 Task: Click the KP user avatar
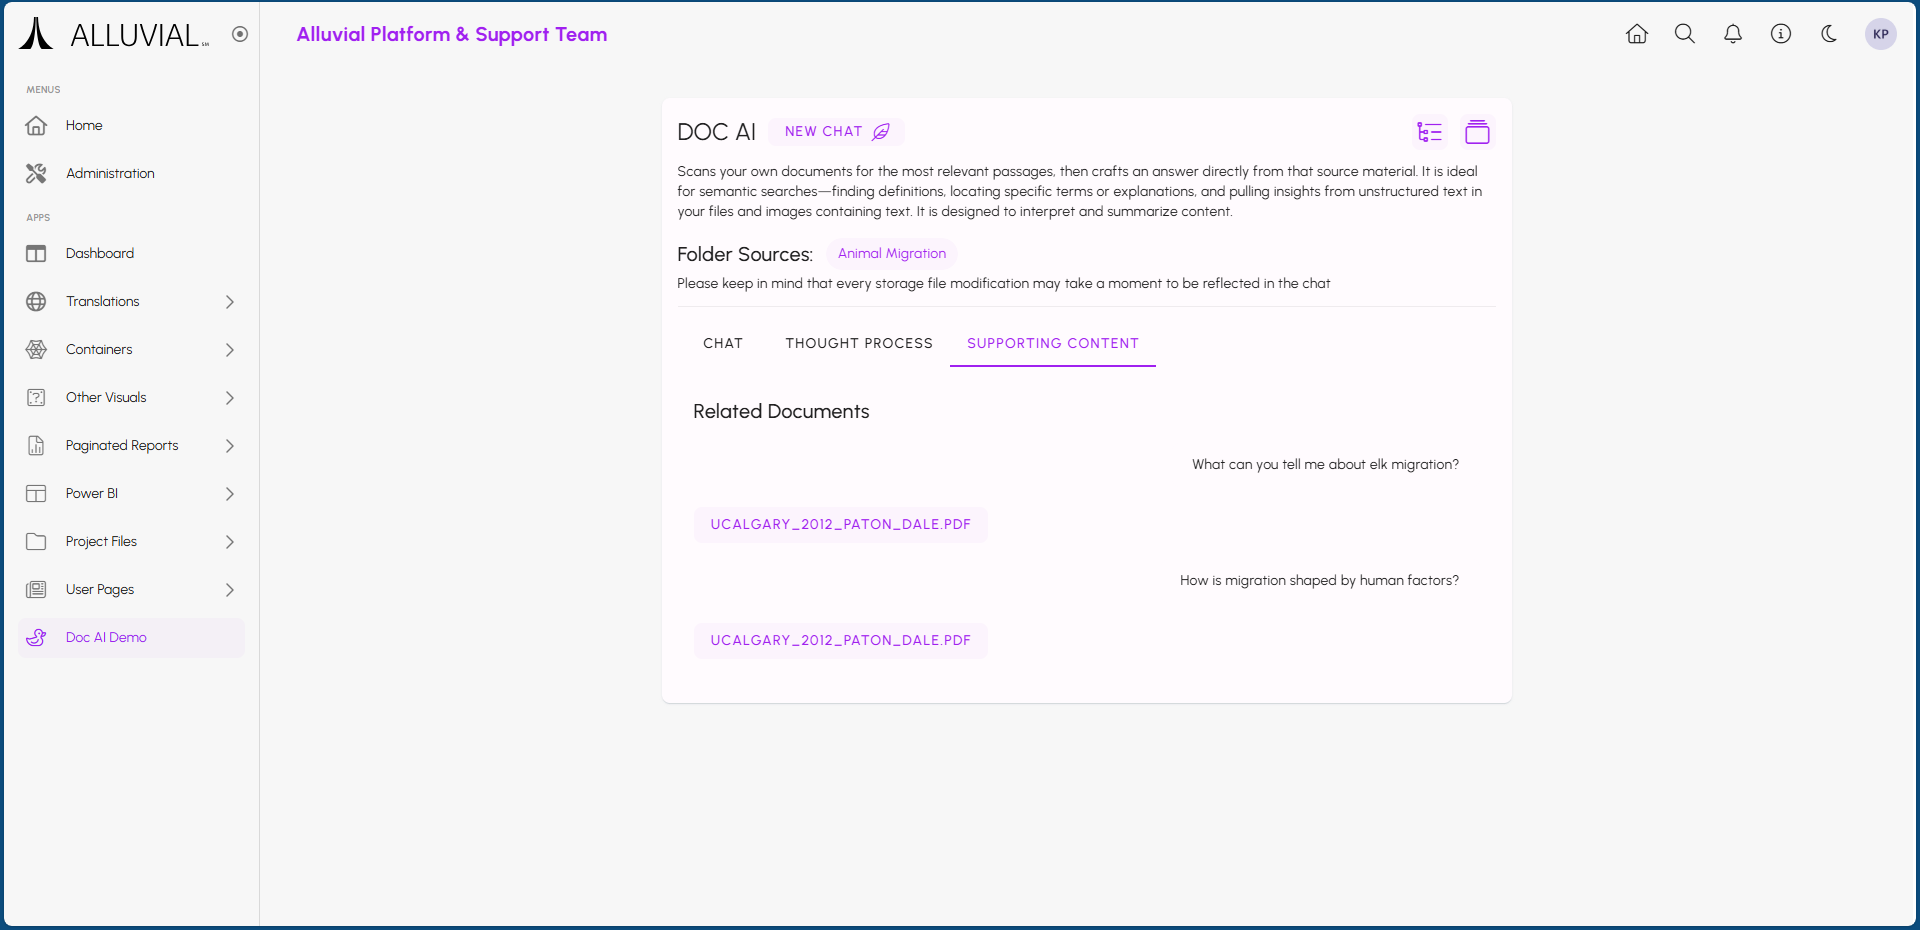coord(1880,34)
